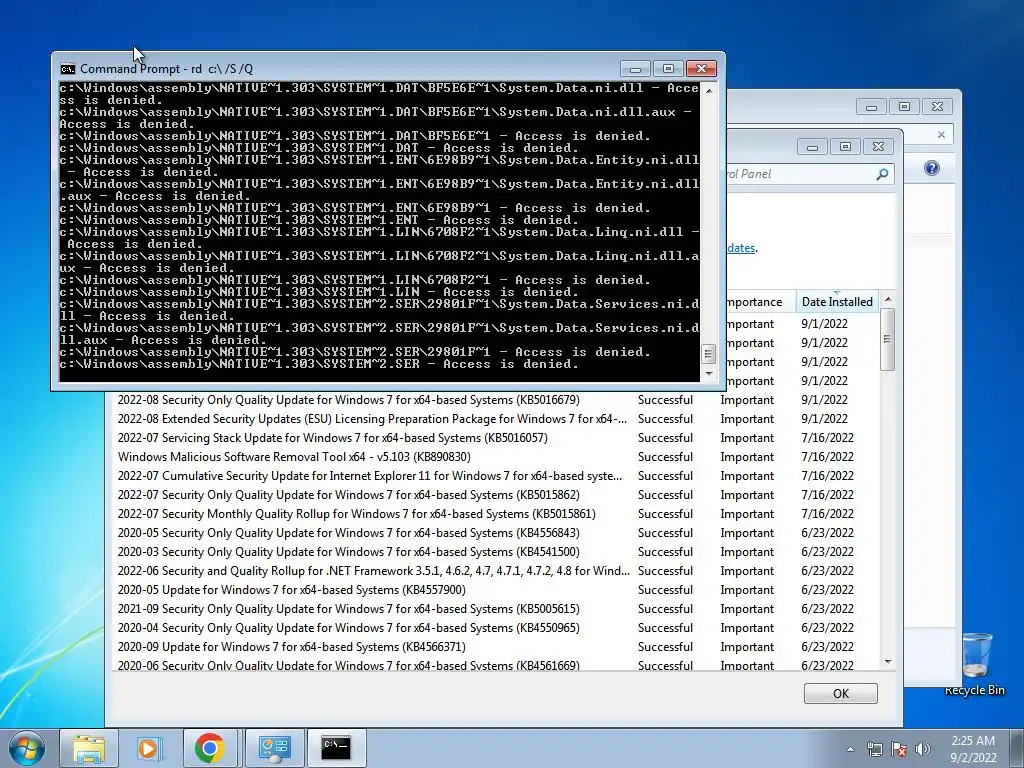1024x768 pixels.
Task: Open the Command Prompt title bar system icon
Action: pos(67,69)
